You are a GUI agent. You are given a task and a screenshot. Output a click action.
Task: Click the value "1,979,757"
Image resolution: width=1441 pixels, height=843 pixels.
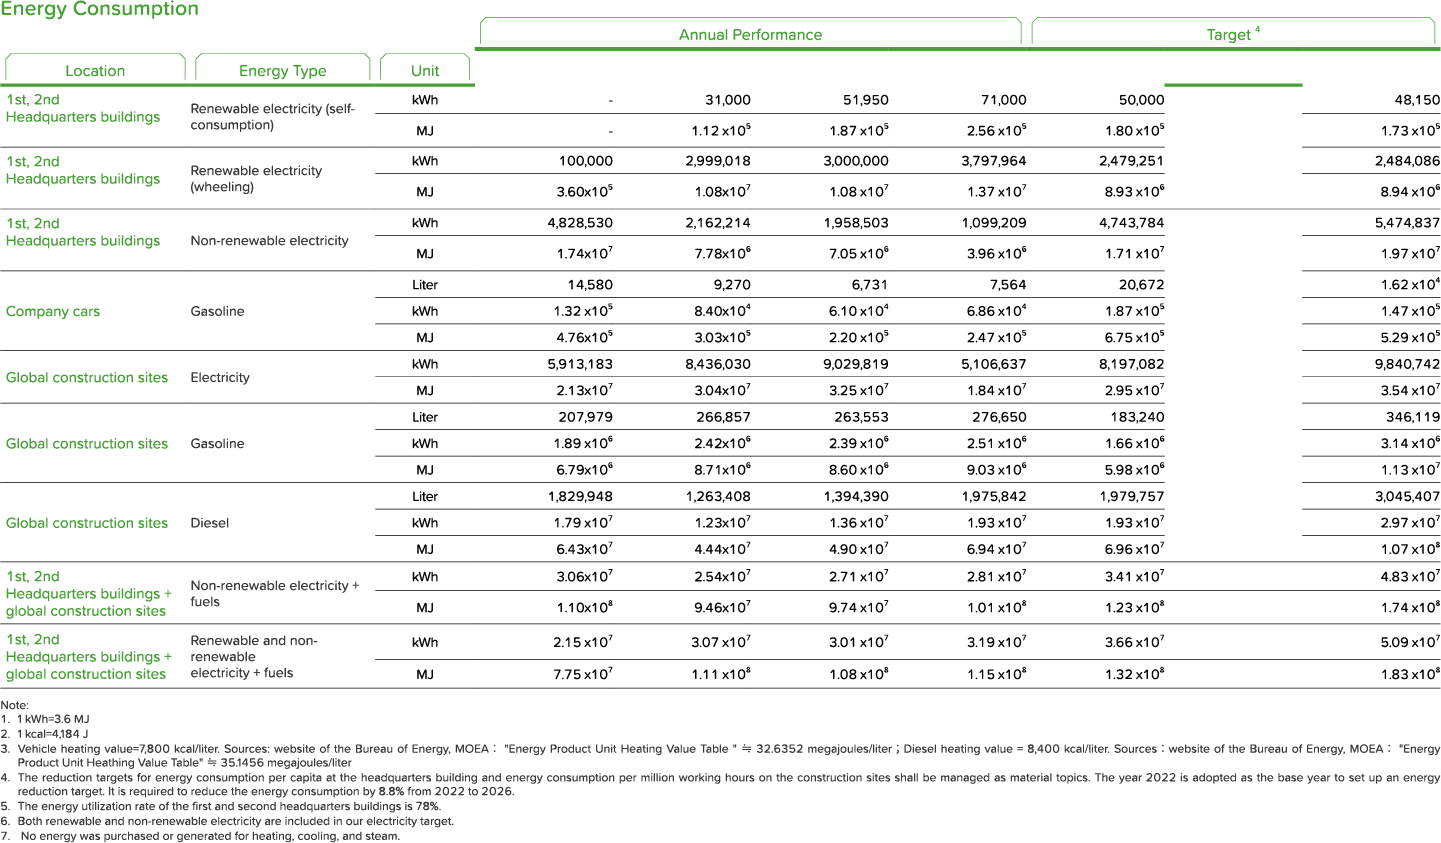tap(1132, 496)
